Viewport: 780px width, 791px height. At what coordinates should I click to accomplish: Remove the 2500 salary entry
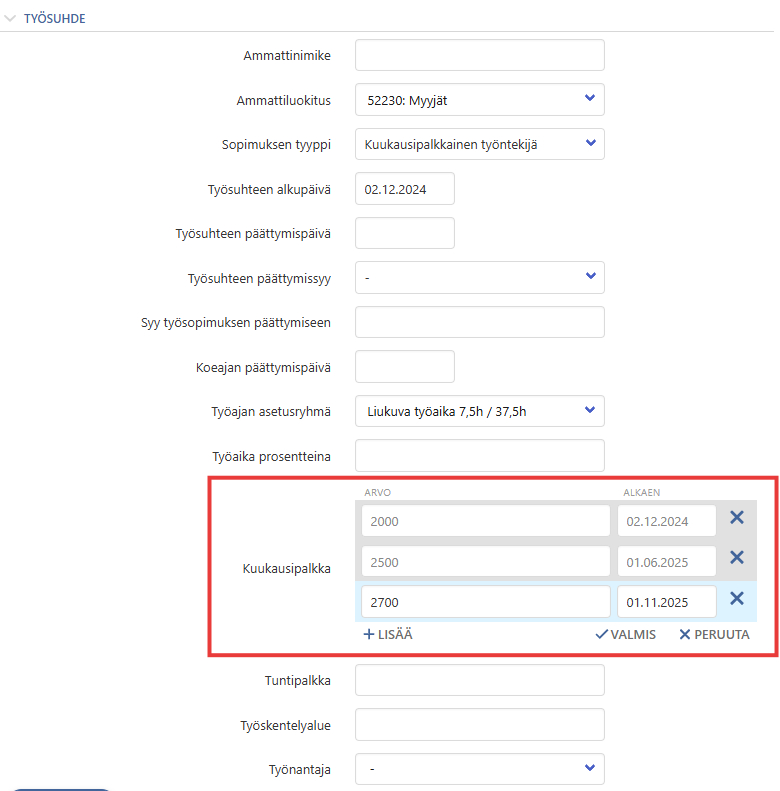pyautogui.click(x=737, y=558)
